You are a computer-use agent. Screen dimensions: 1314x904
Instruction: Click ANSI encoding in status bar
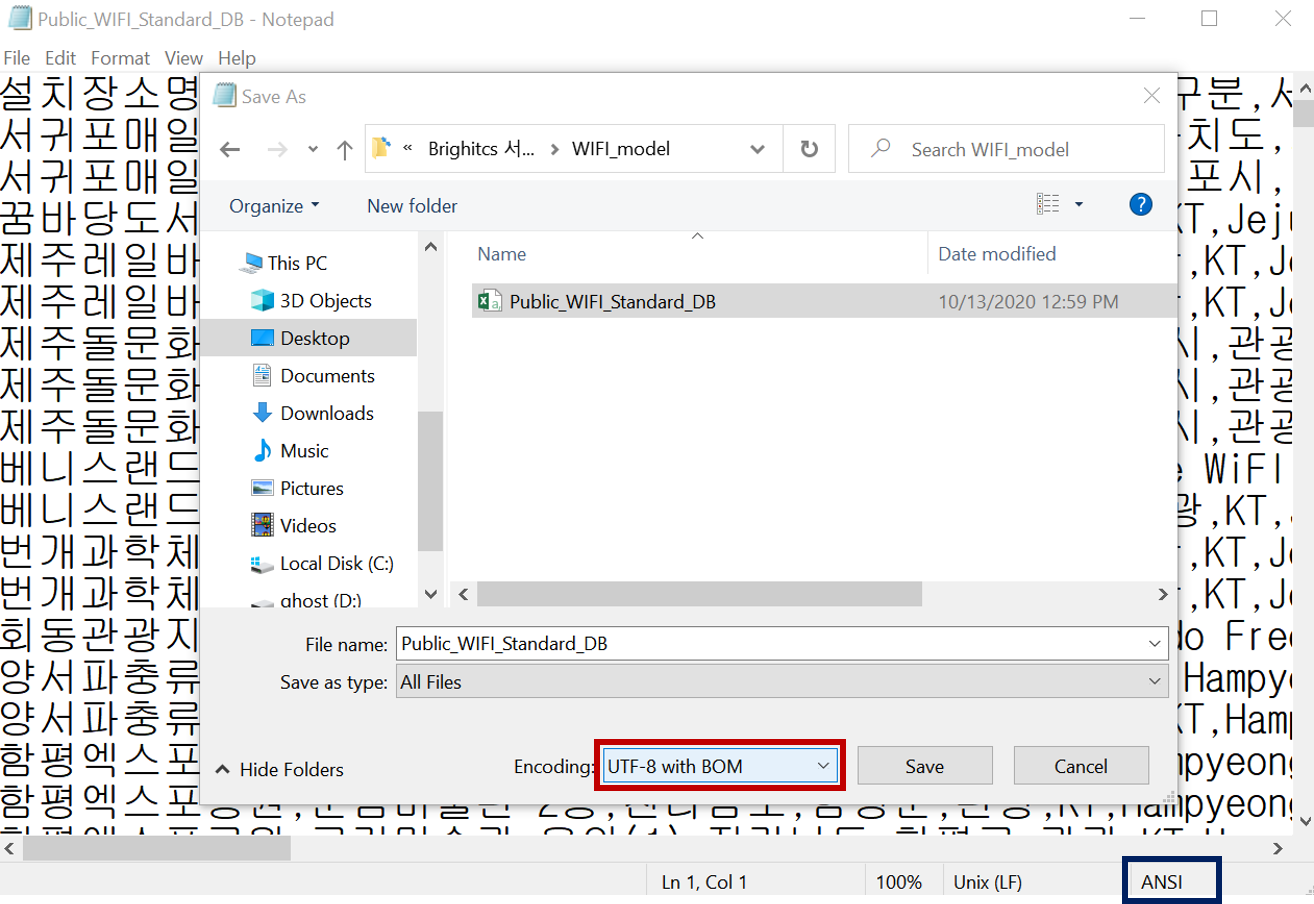[x=1164, y=882]
